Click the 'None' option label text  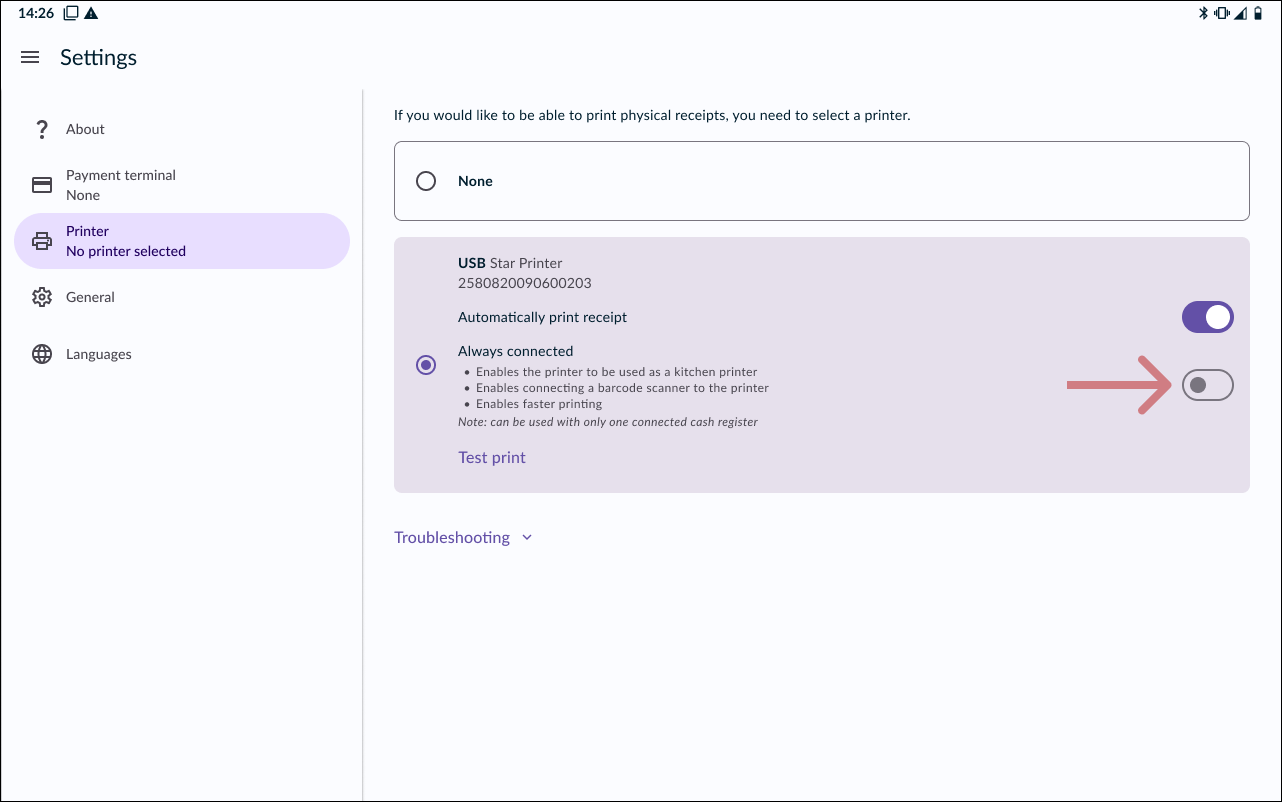click(475, 181)
